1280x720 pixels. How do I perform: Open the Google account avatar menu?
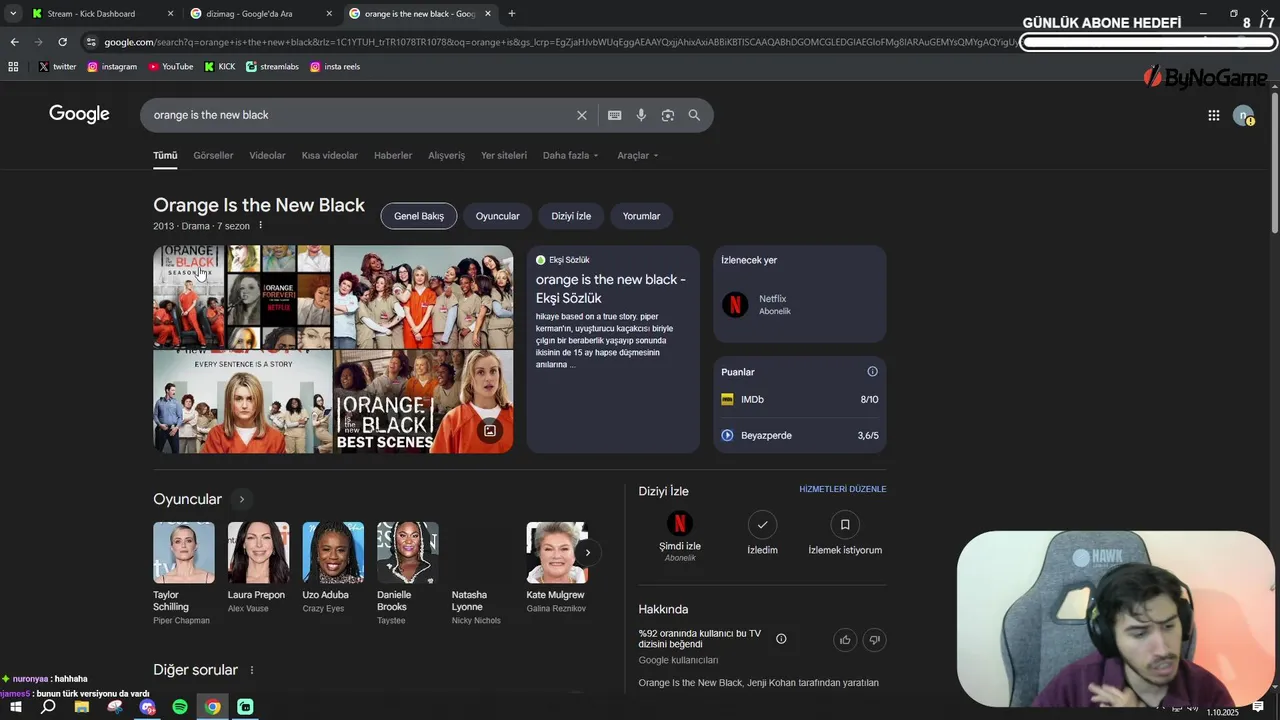coord(1243,115)
